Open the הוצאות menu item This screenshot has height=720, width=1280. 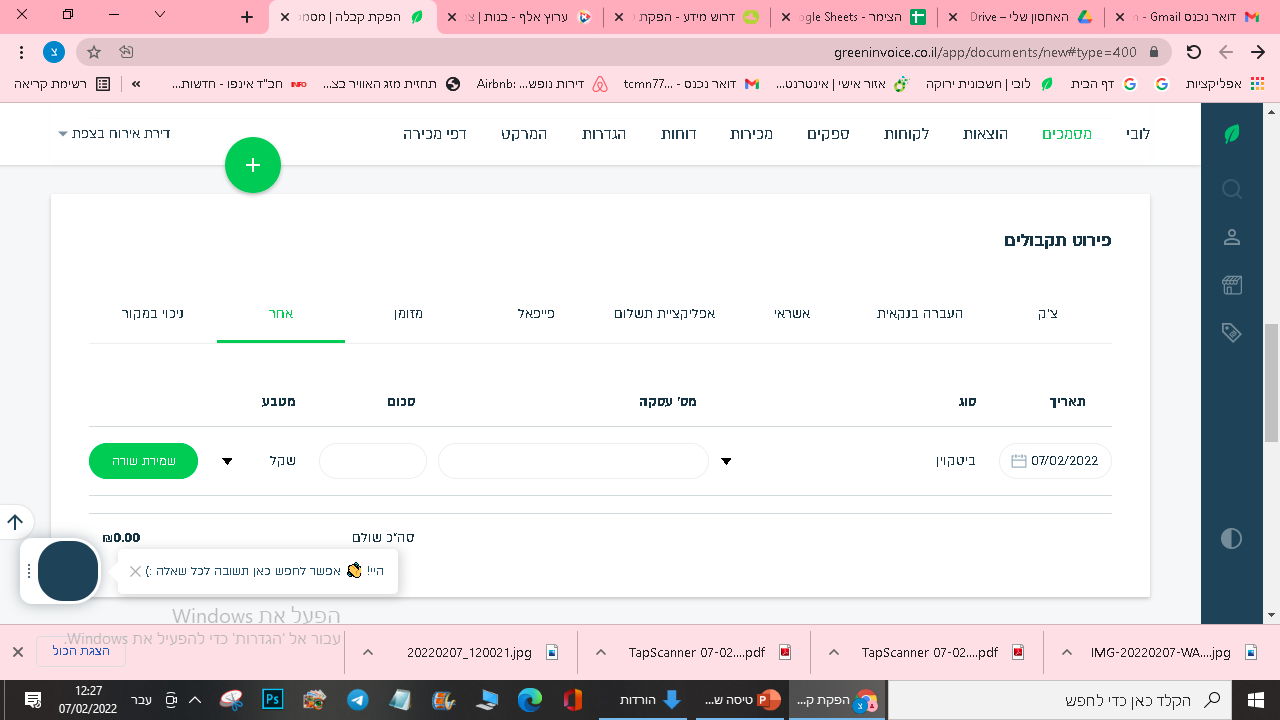click(985, 134)
